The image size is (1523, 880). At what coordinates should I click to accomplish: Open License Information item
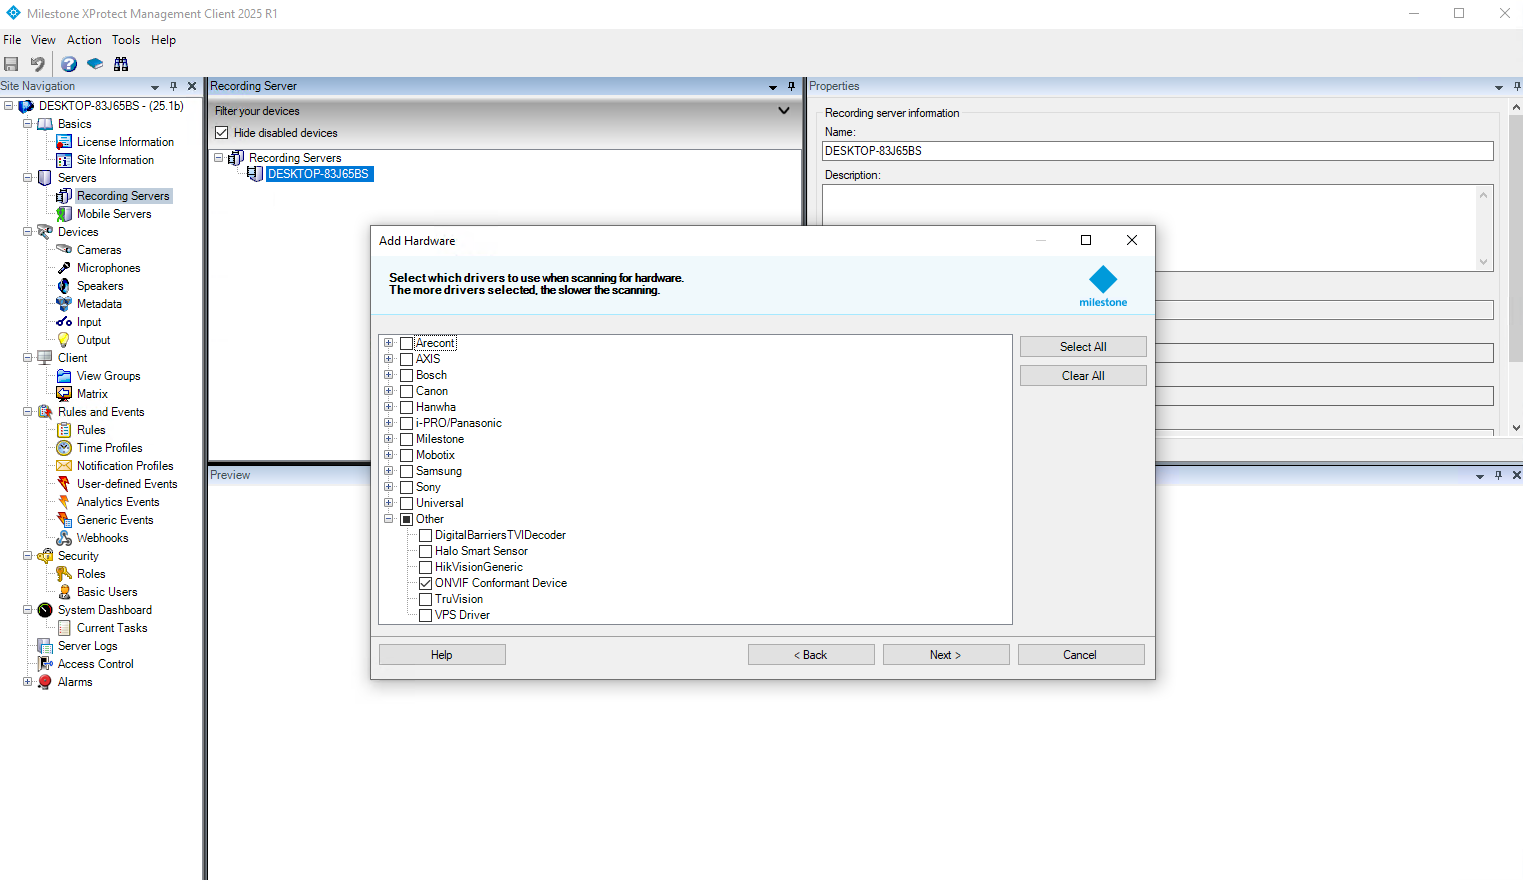(125, 142)
